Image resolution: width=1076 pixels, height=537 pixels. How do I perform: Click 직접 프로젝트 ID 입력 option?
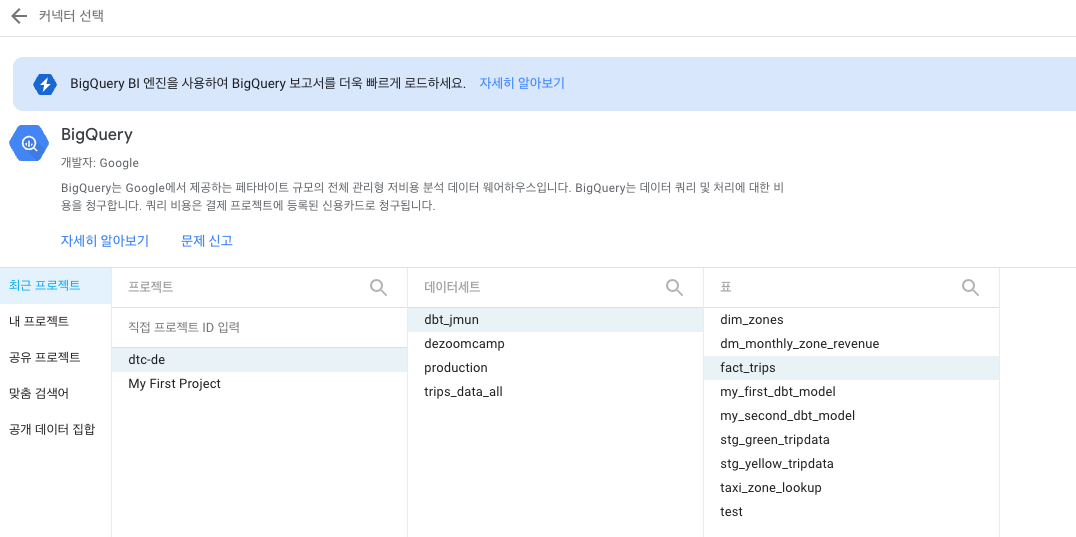pos(259,328)
